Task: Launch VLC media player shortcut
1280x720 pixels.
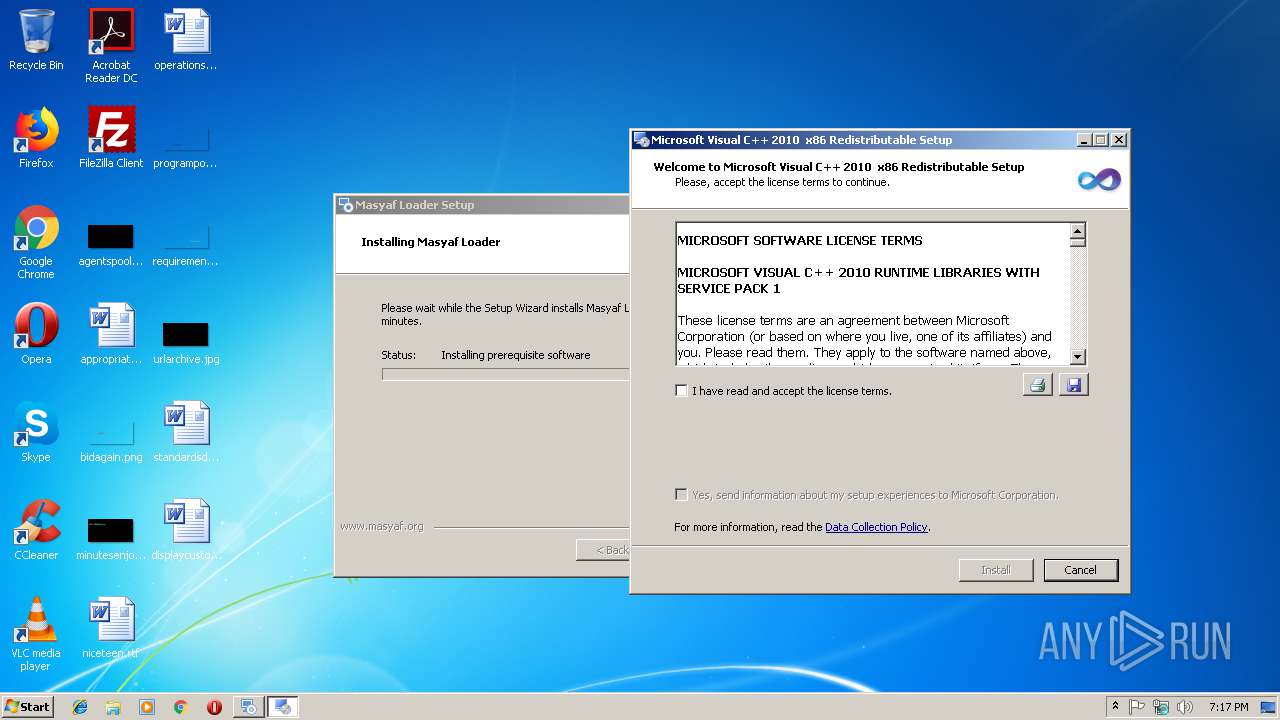Action: [x=36, y=634]
